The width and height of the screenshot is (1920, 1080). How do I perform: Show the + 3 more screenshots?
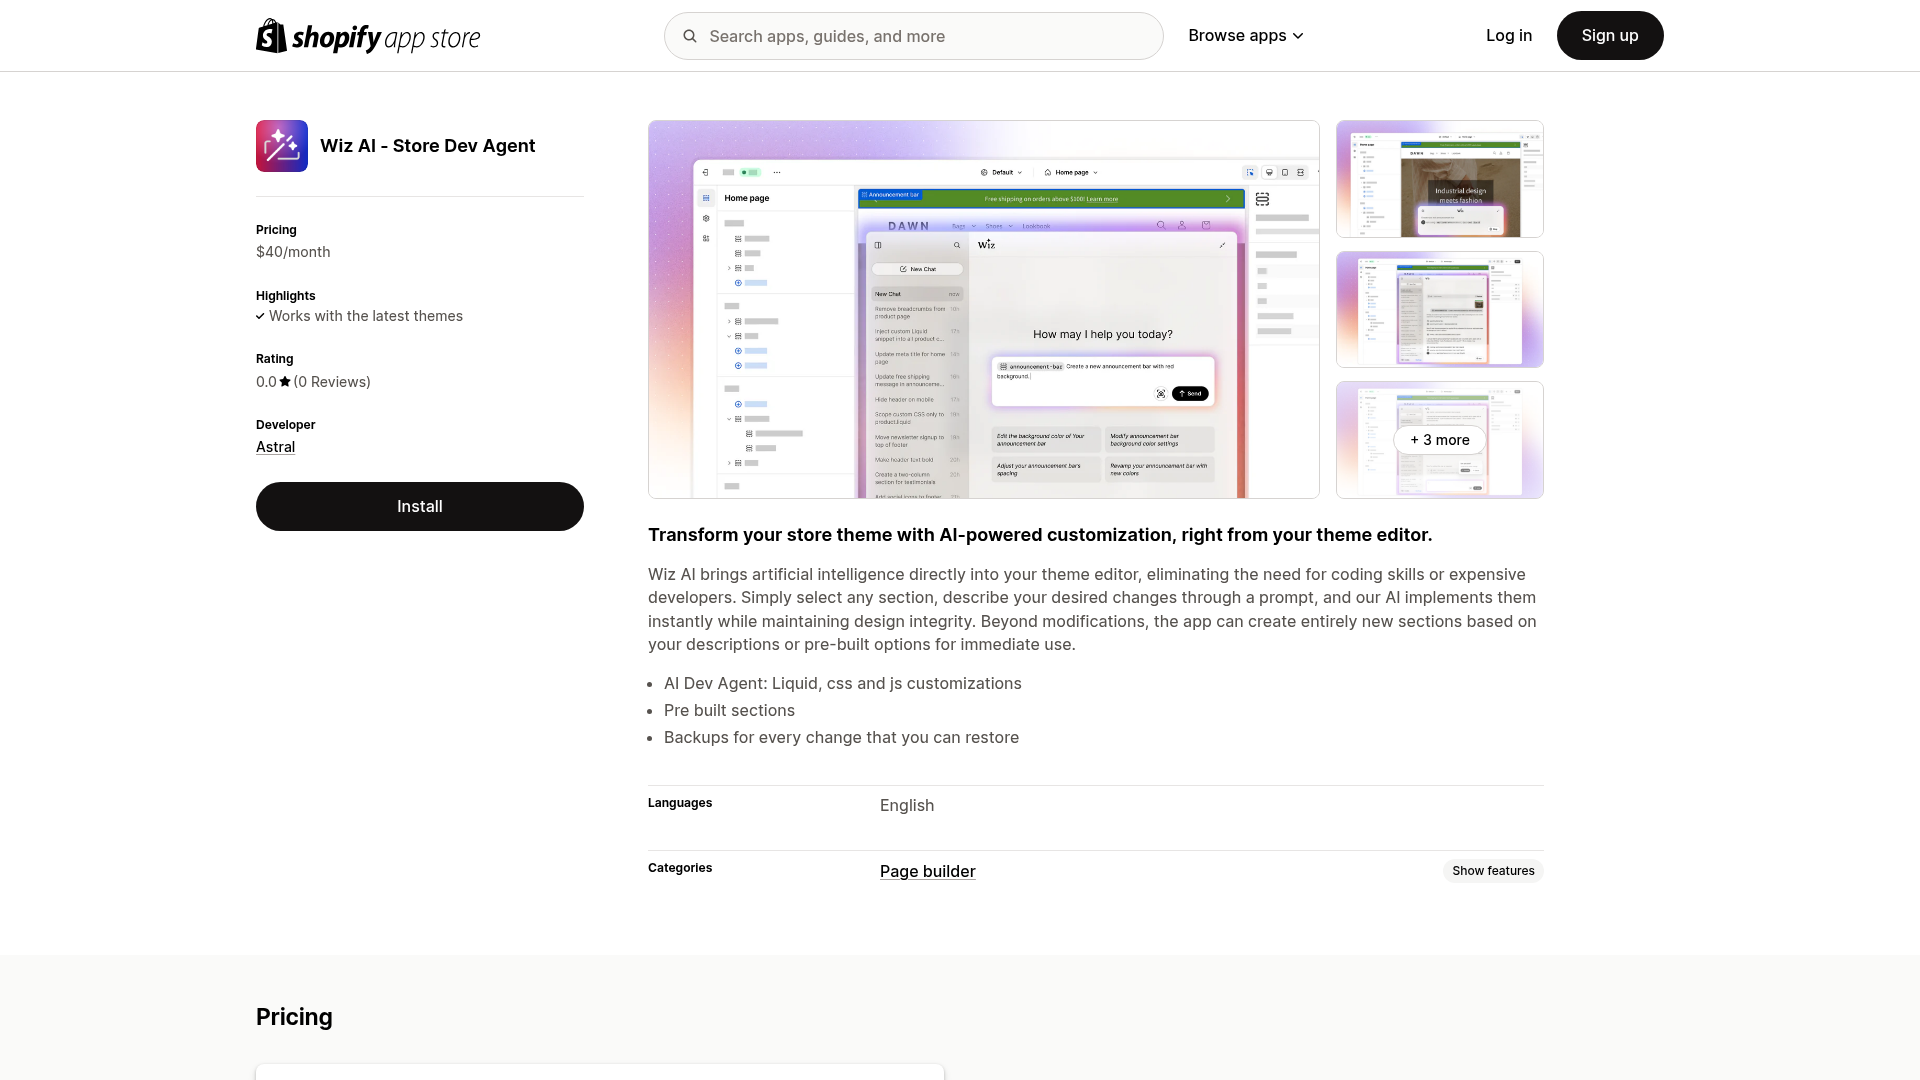tap(1440, 440)
